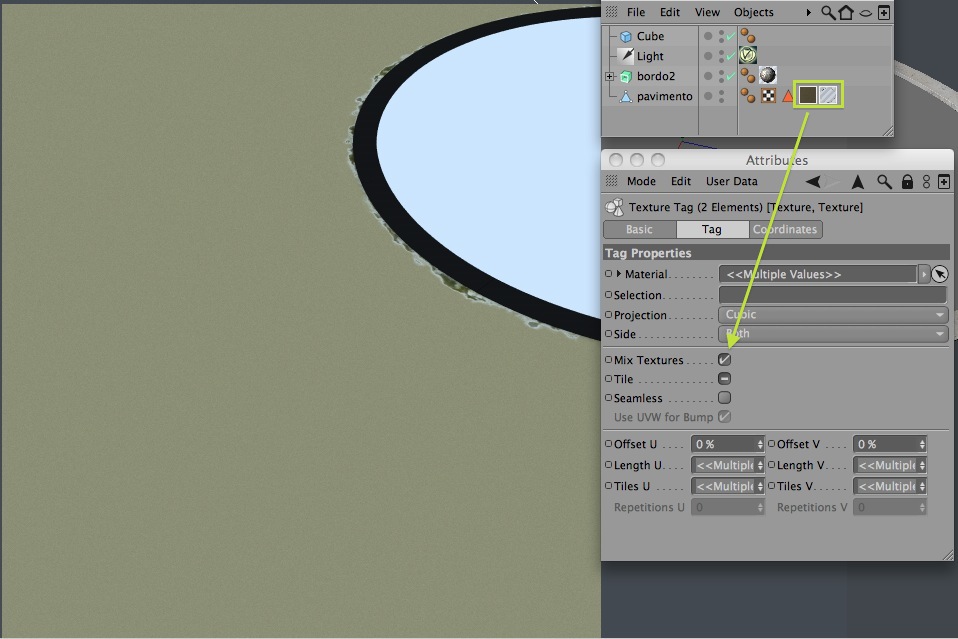Open the Projection dropdown
This screenshot has height=639, width=958.
pyautogui.click(x=833, y=315)
